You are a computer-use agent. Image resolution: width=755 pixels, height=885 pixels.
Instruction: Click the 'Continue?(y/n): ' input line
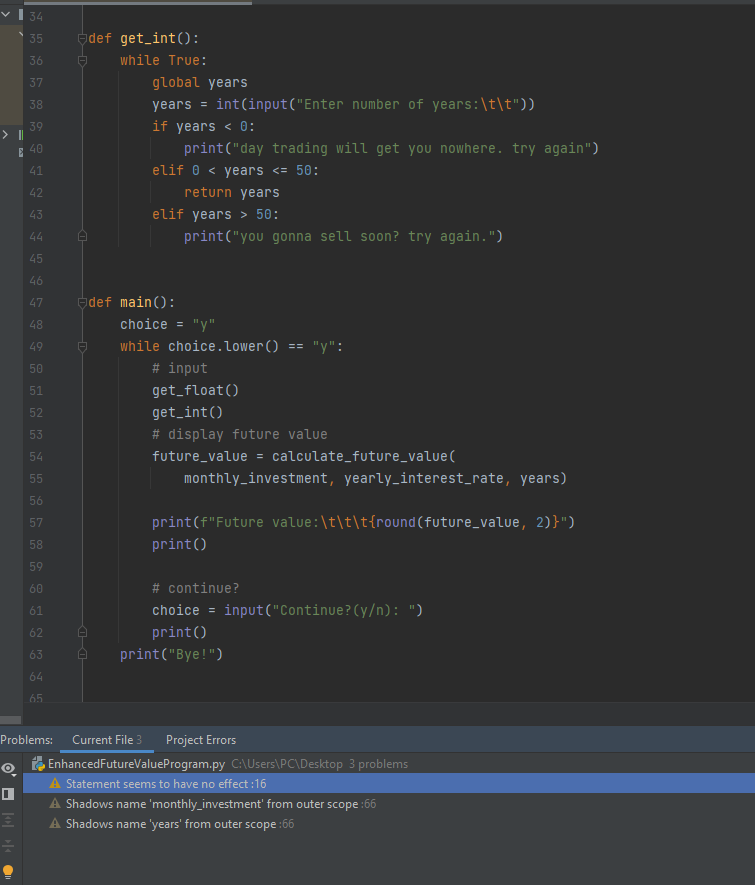(x=287, y=611)
